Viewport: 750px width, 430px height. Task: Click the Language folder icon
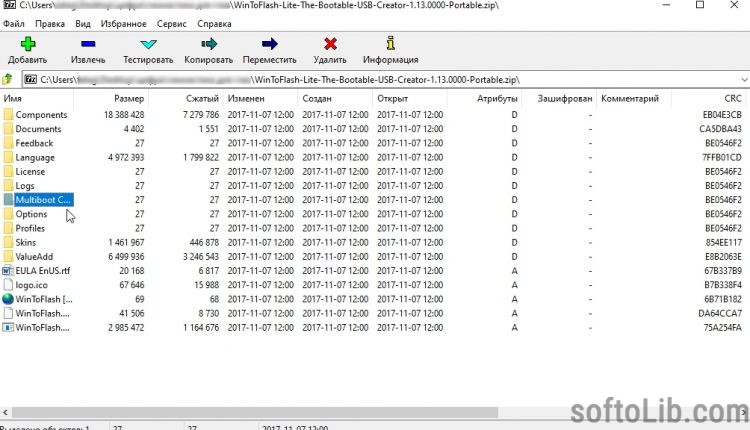tap(8, 157)
